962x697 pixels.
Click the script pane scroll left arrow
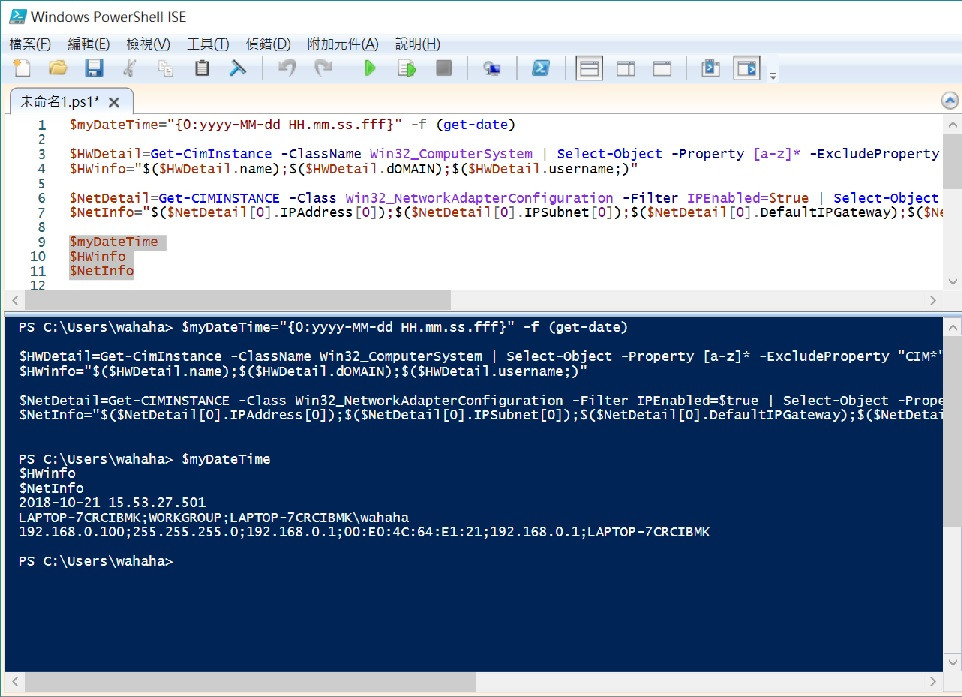tap(15, 300)
